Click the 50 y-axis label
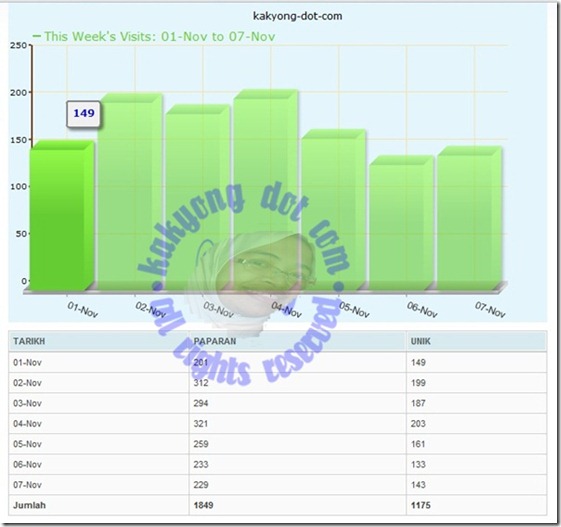 [21, 234]
